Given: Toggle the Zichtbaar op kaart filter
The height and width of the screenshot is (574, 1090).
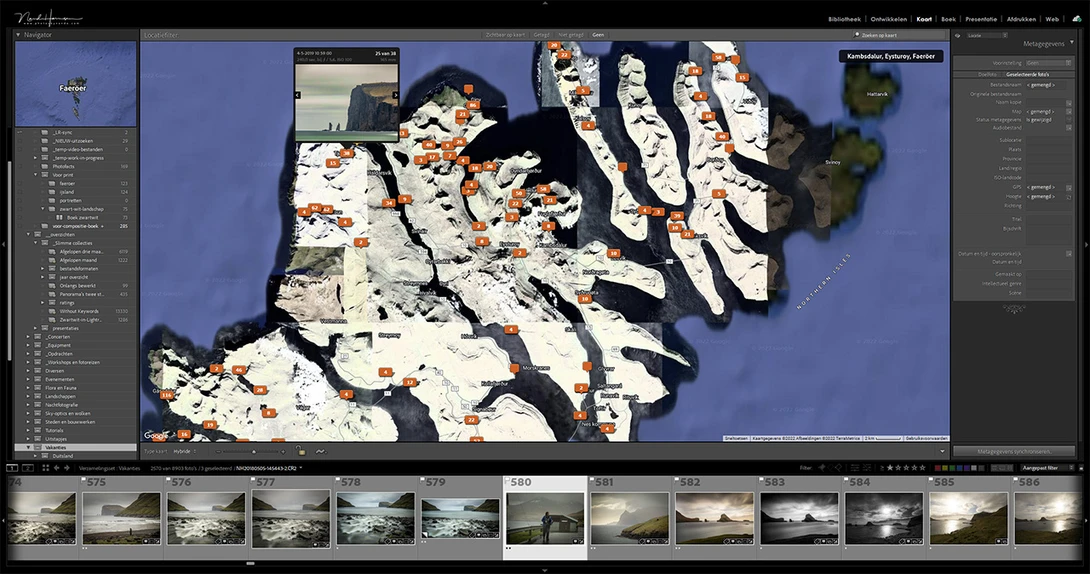Looking at the screenshot, I should 505,35.
